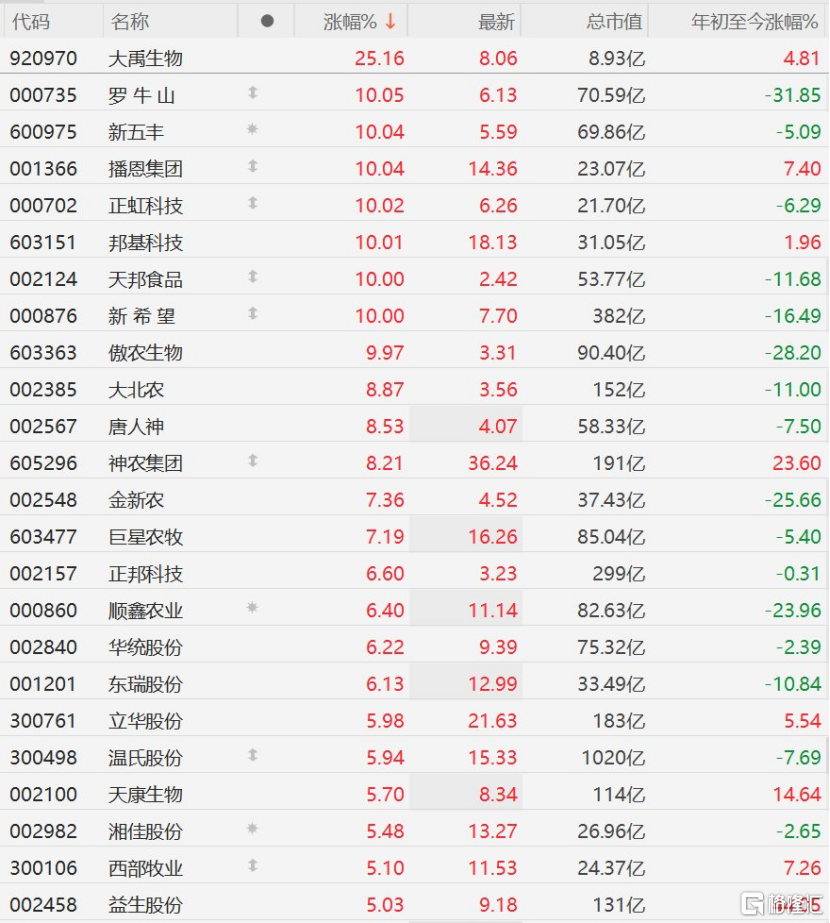Select stock name 大禹生物
Screen dimensions: 830x923
pos(145,58)
